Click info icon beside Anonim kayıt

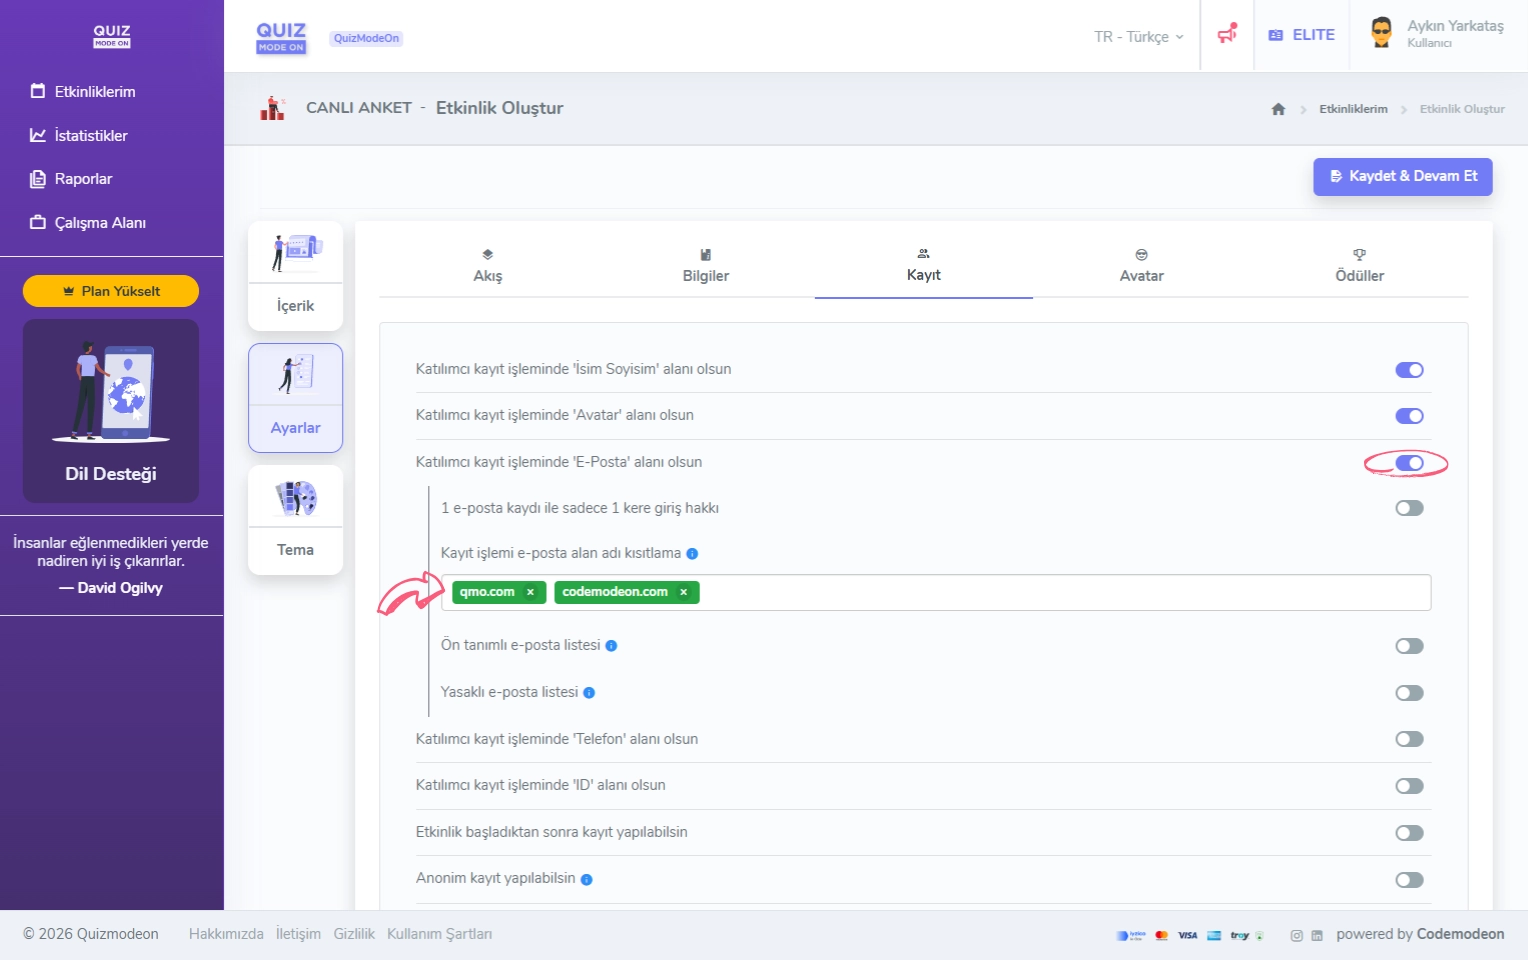(587, 880)
